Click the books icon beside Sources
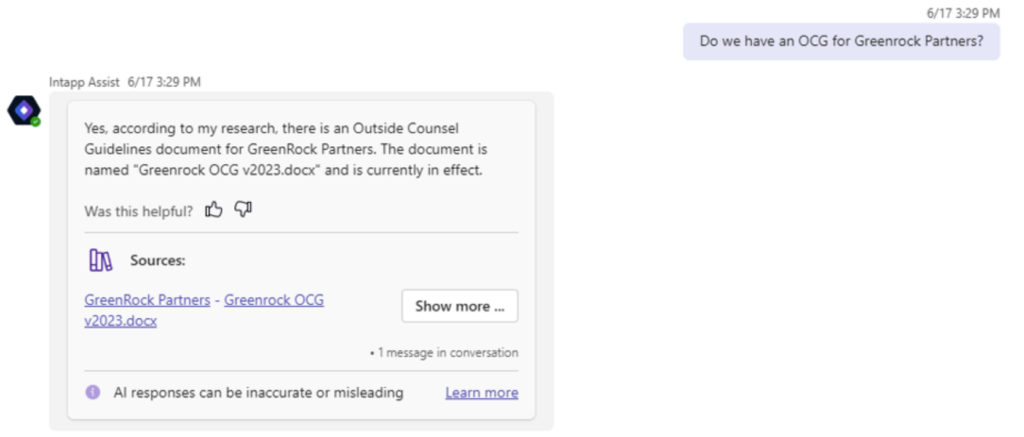The image size is (1024, 437). tap(101, 261)
